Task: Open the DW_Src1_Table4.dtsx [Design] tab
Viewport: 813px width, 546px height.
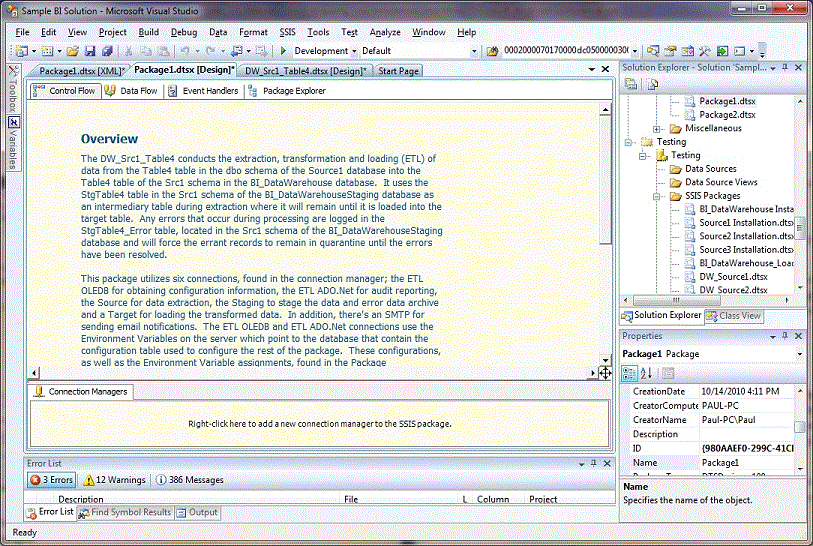Action: (x=305, y=71)
